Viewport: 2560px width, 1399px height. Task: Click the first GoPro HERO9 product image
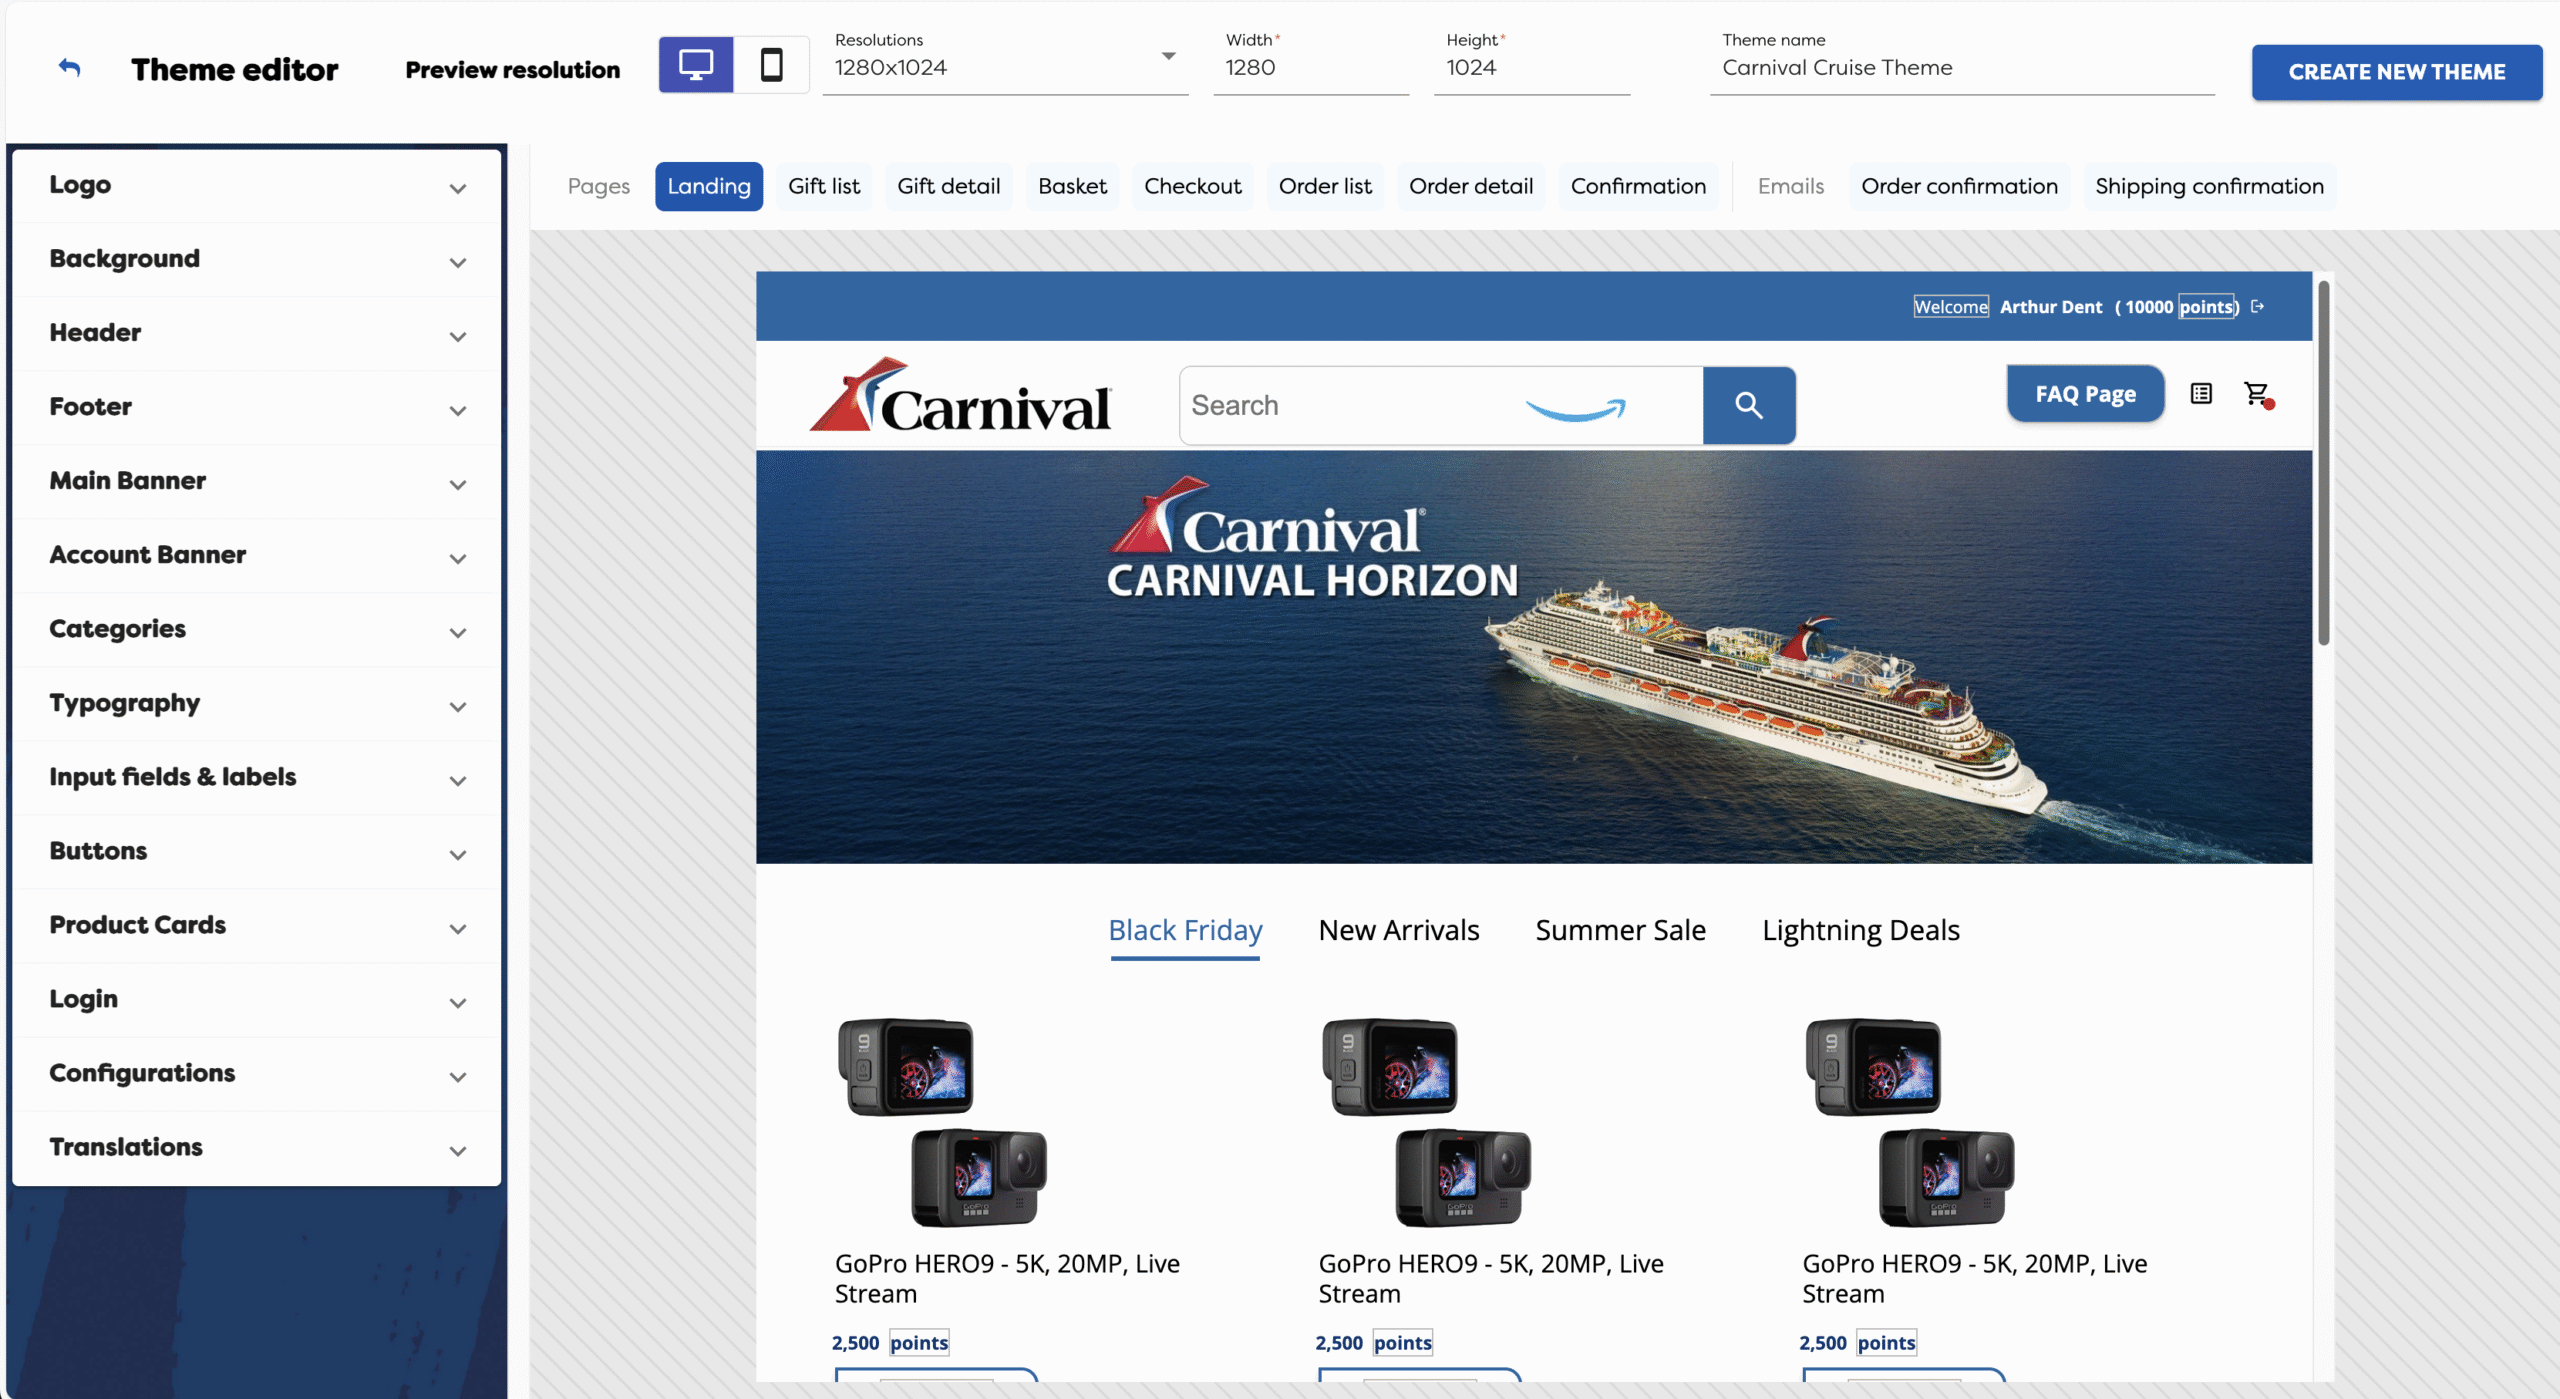pyautogui.click(x=942, y=1122)
